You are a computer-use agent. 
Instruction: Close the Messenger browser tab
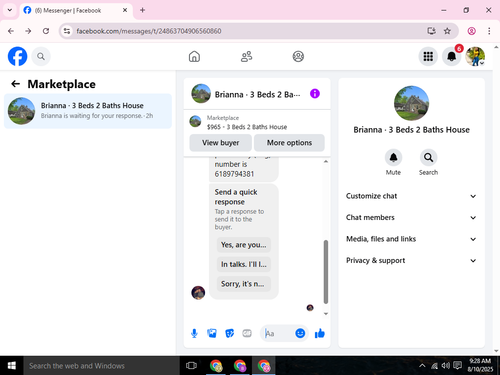pos(125,10)
